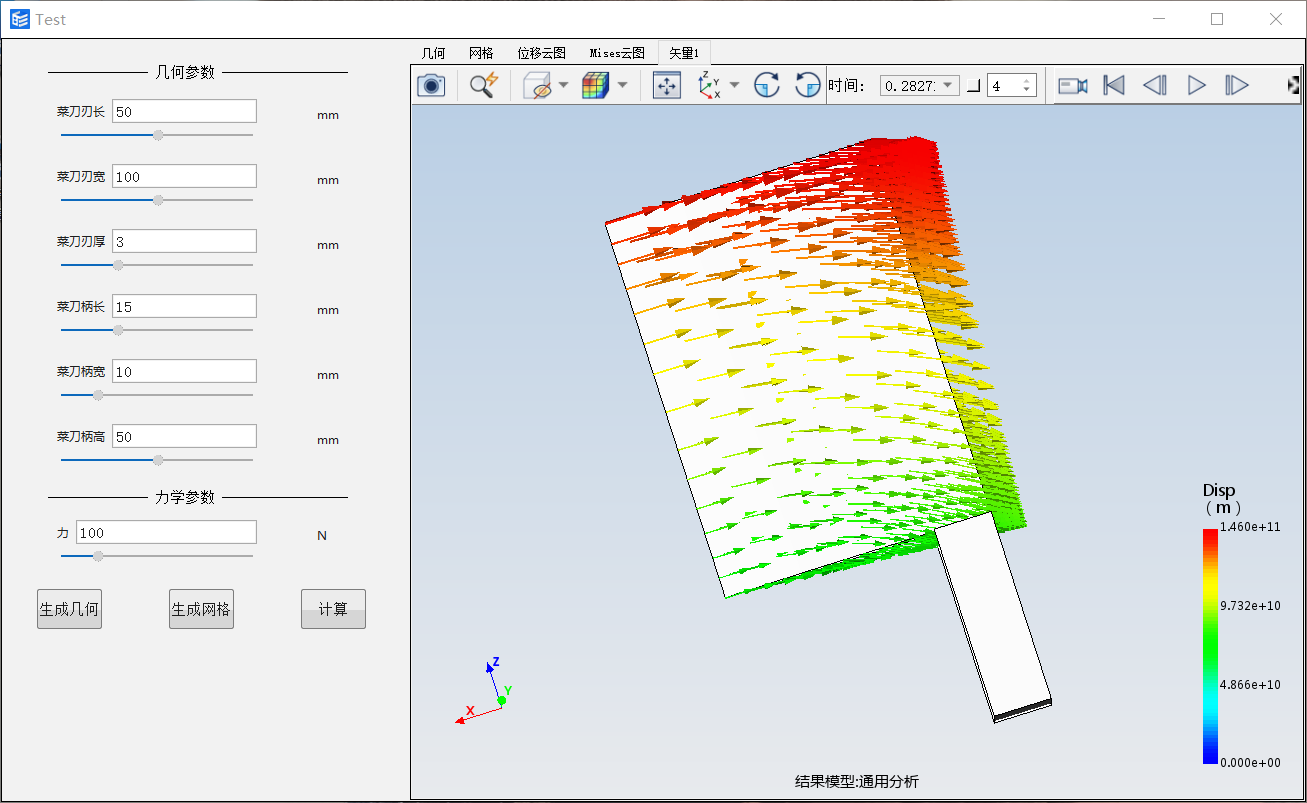Click the fit-to-view arrows icon
The width and height of the screenshot is (1307, 803).
[x=667, y=85]
